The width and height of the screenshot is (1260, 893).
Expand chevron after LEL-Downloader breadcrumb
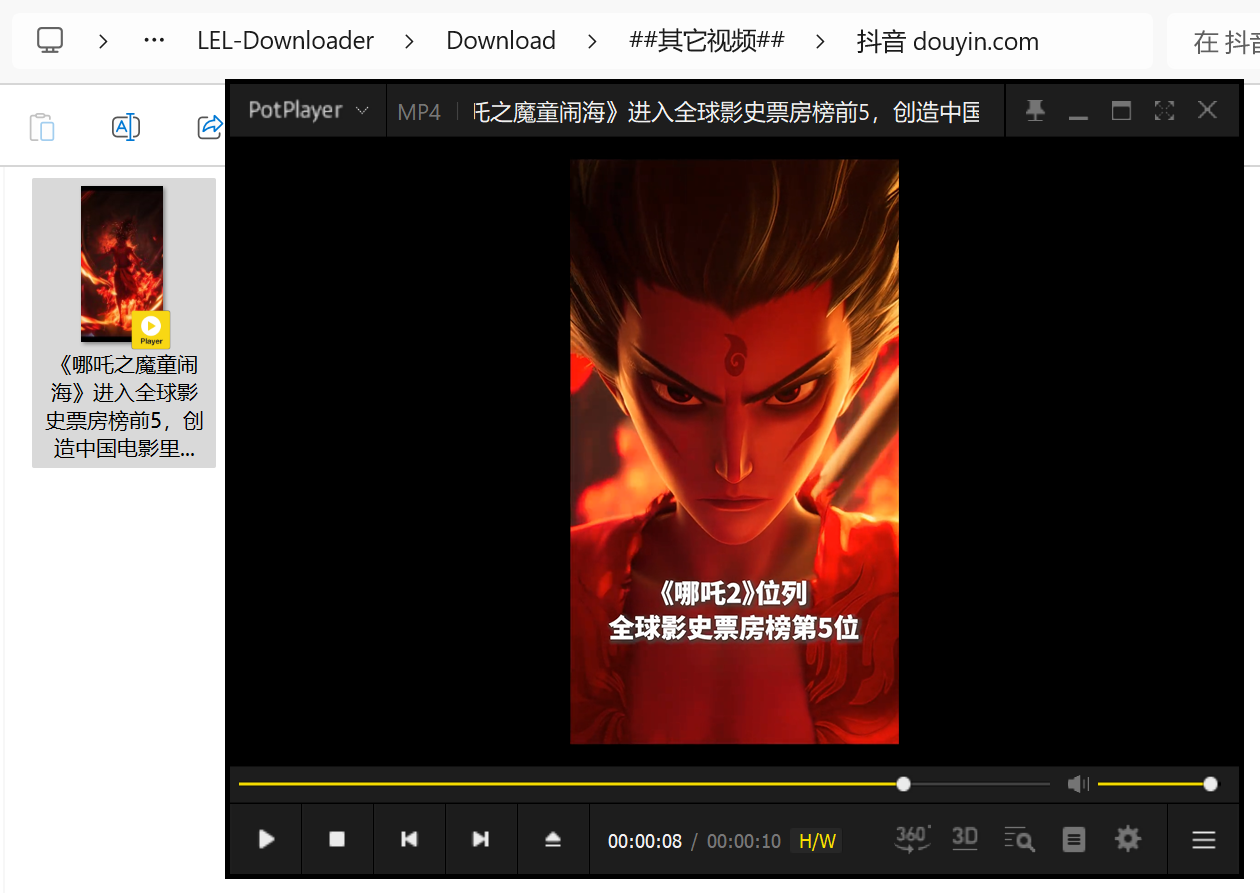pyautogui.click(x=410, y=41)
